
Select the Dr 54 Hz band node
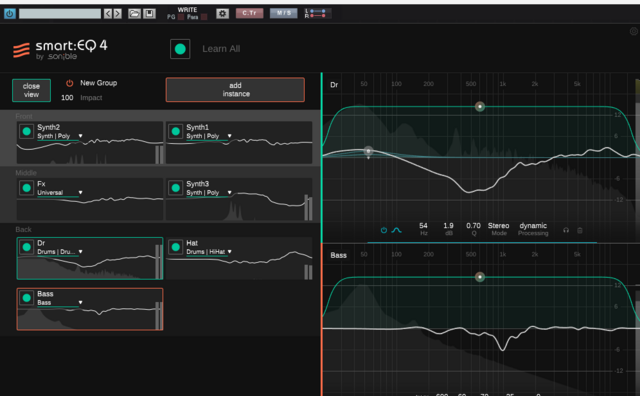[368, 151]
